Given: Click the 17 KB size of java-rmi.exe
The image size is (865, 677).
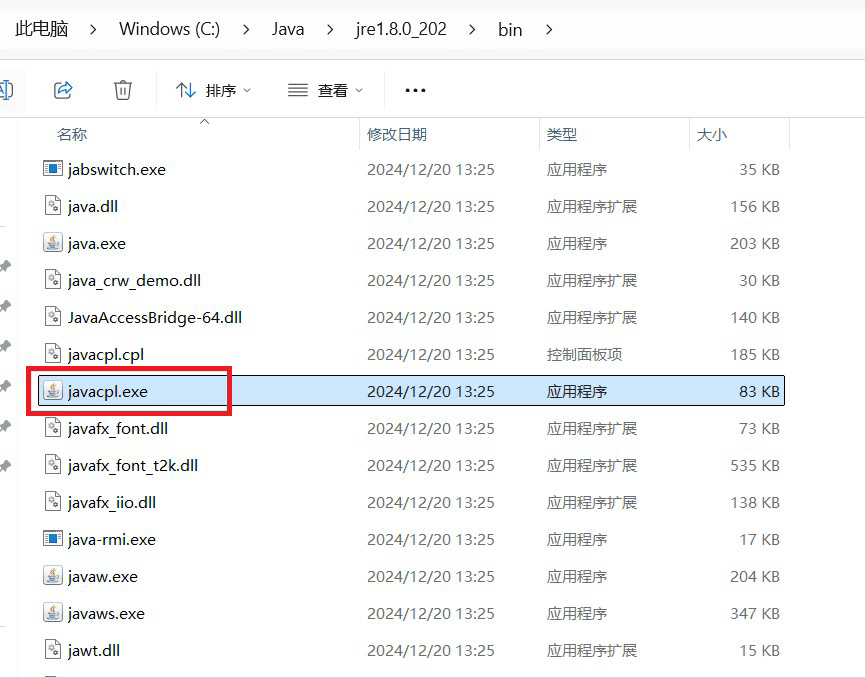Looking at the screenshot, I should pos(759,539).
